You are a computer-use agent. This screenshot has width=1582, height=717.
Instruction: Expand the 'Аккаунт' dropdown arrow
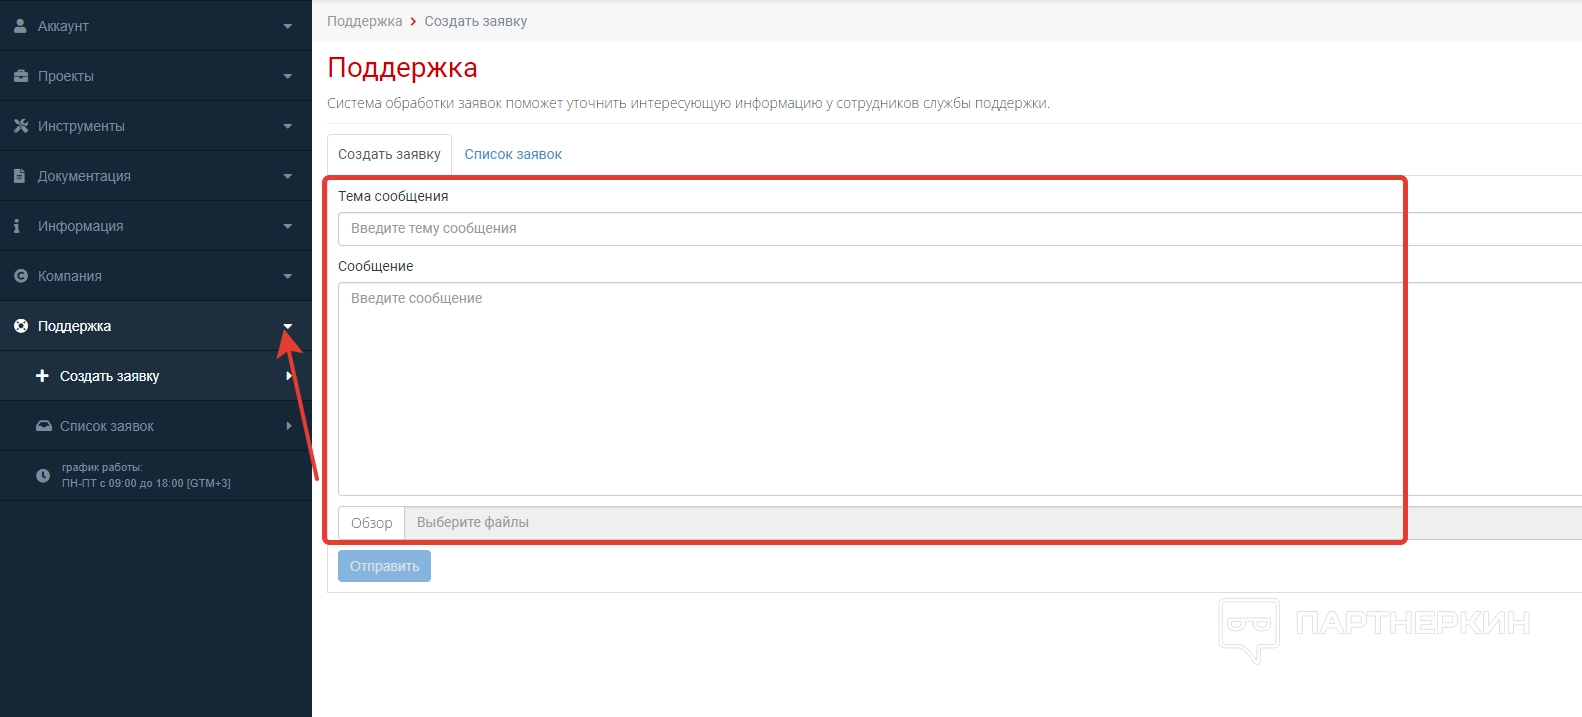click(288, 26)
